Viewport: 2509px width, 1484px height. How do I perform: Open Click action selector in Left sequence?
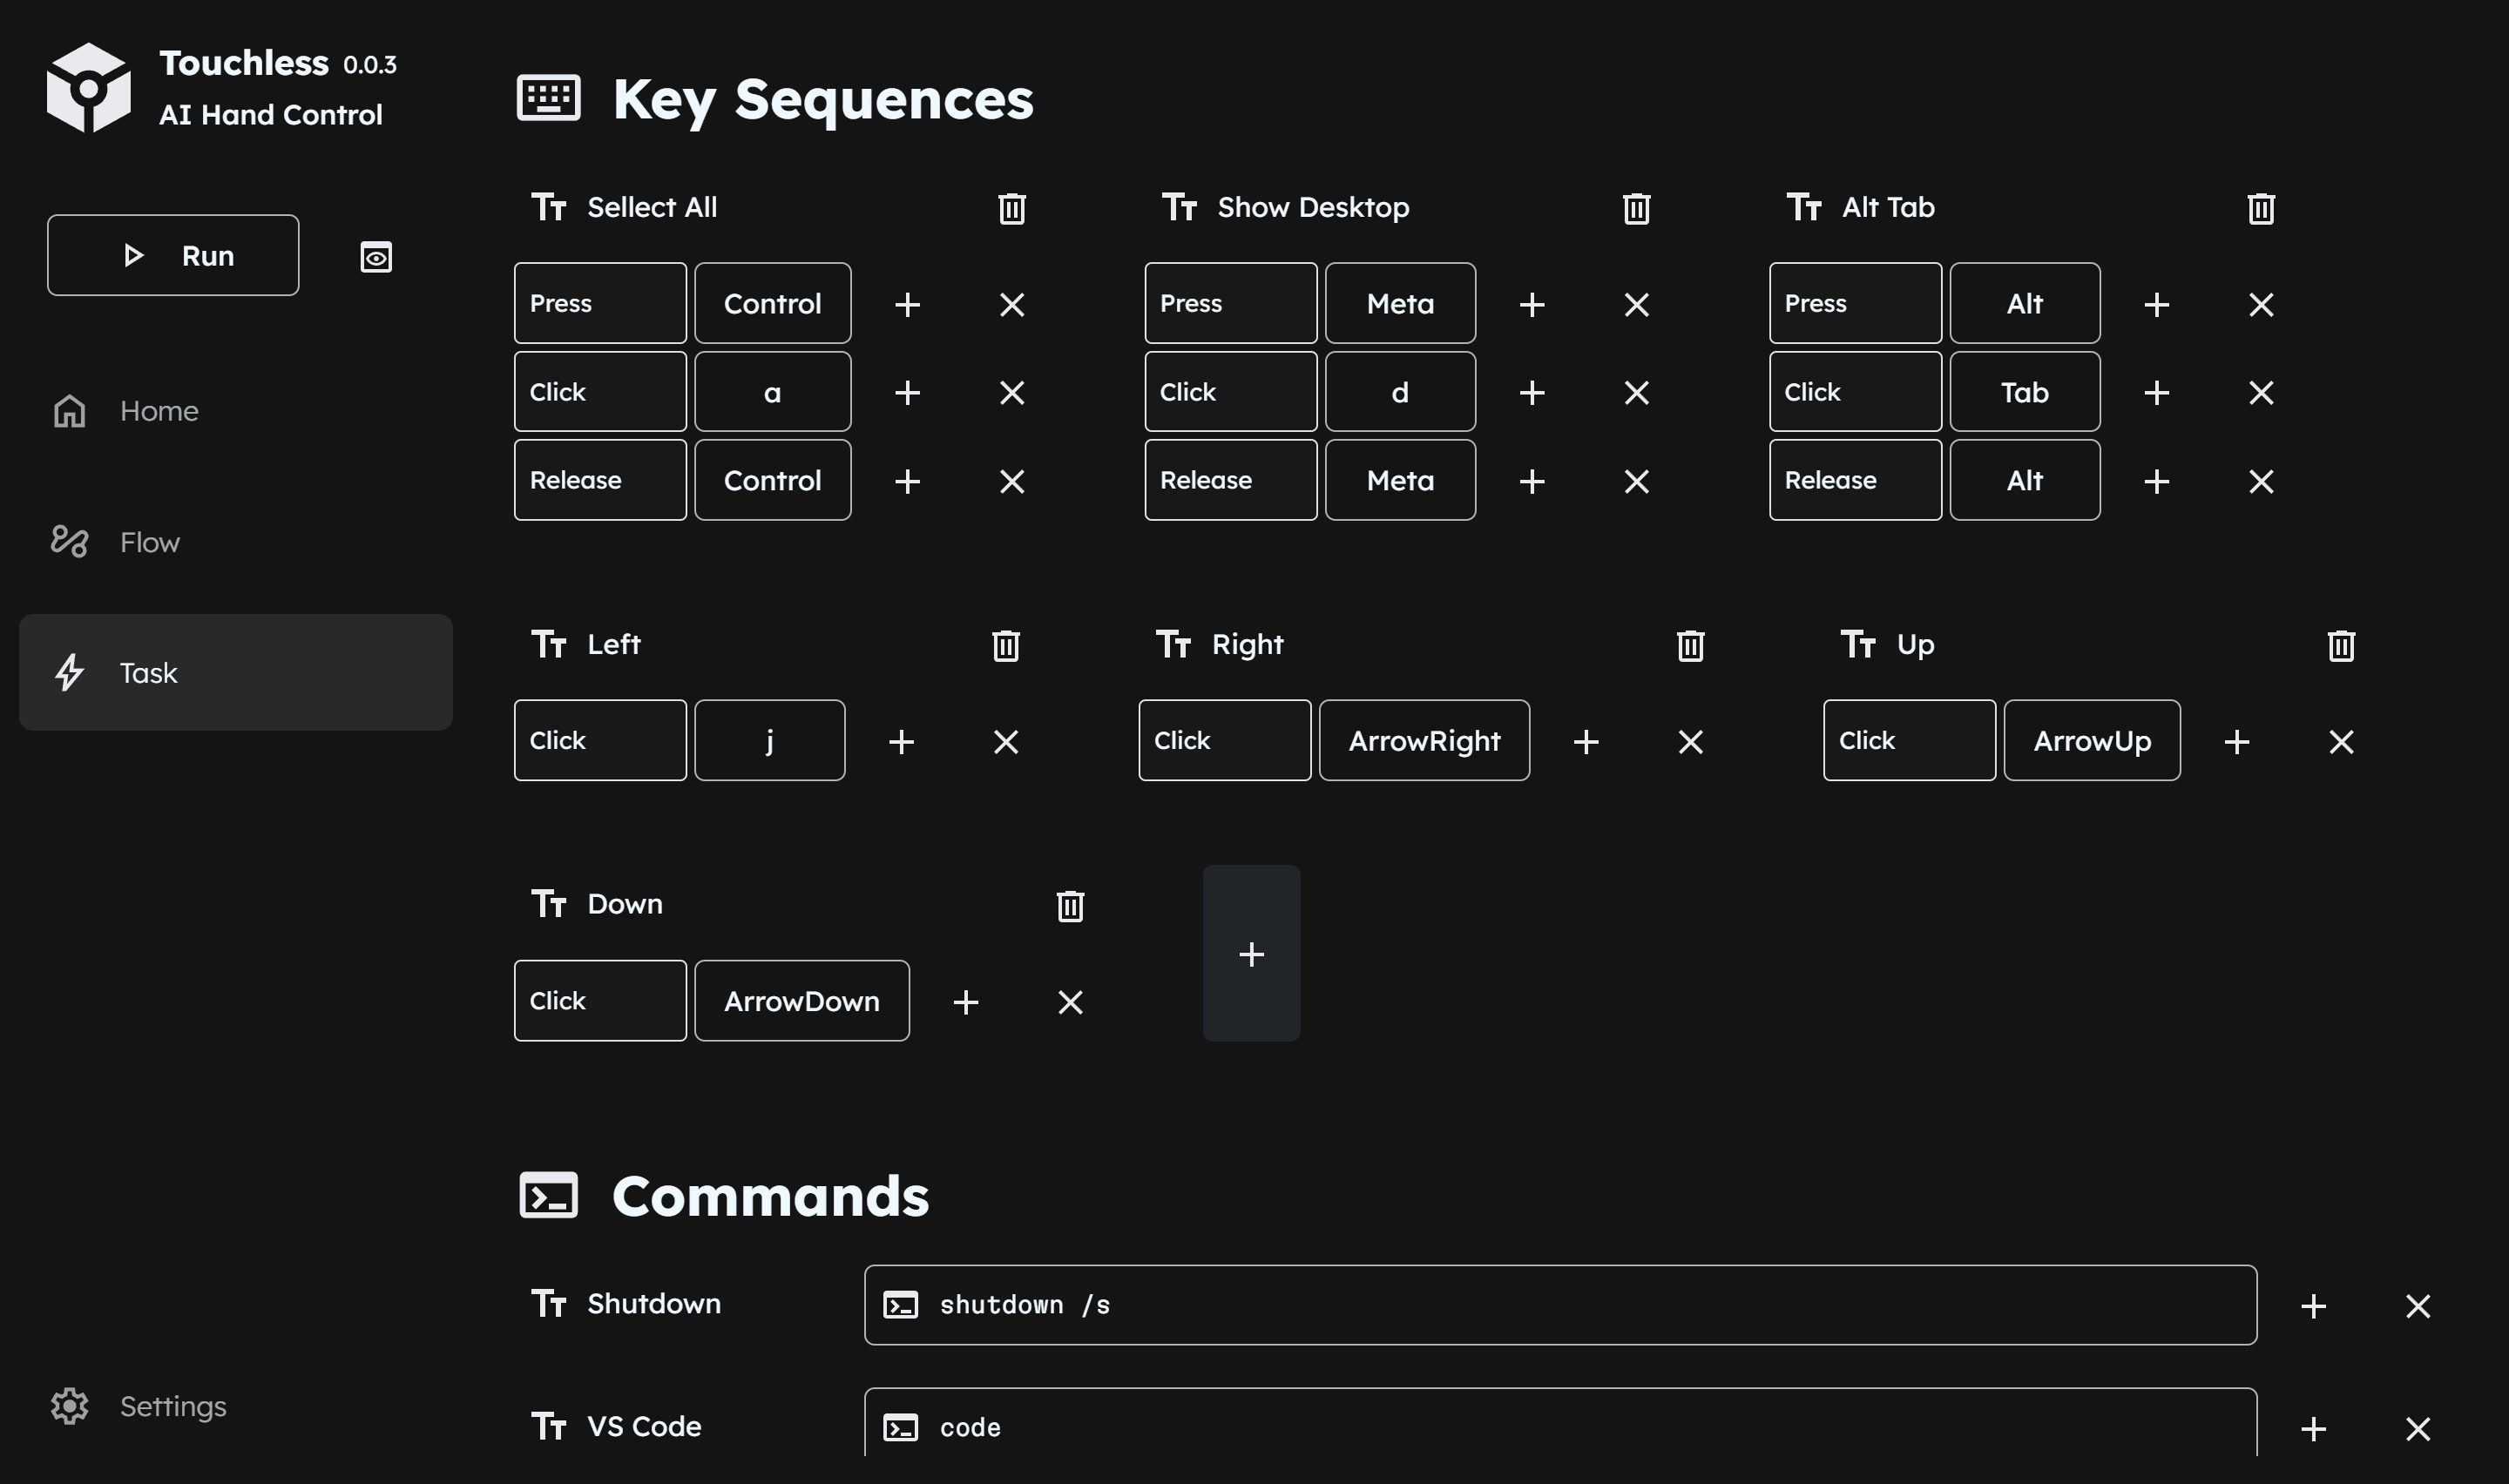tap(600, 740)
